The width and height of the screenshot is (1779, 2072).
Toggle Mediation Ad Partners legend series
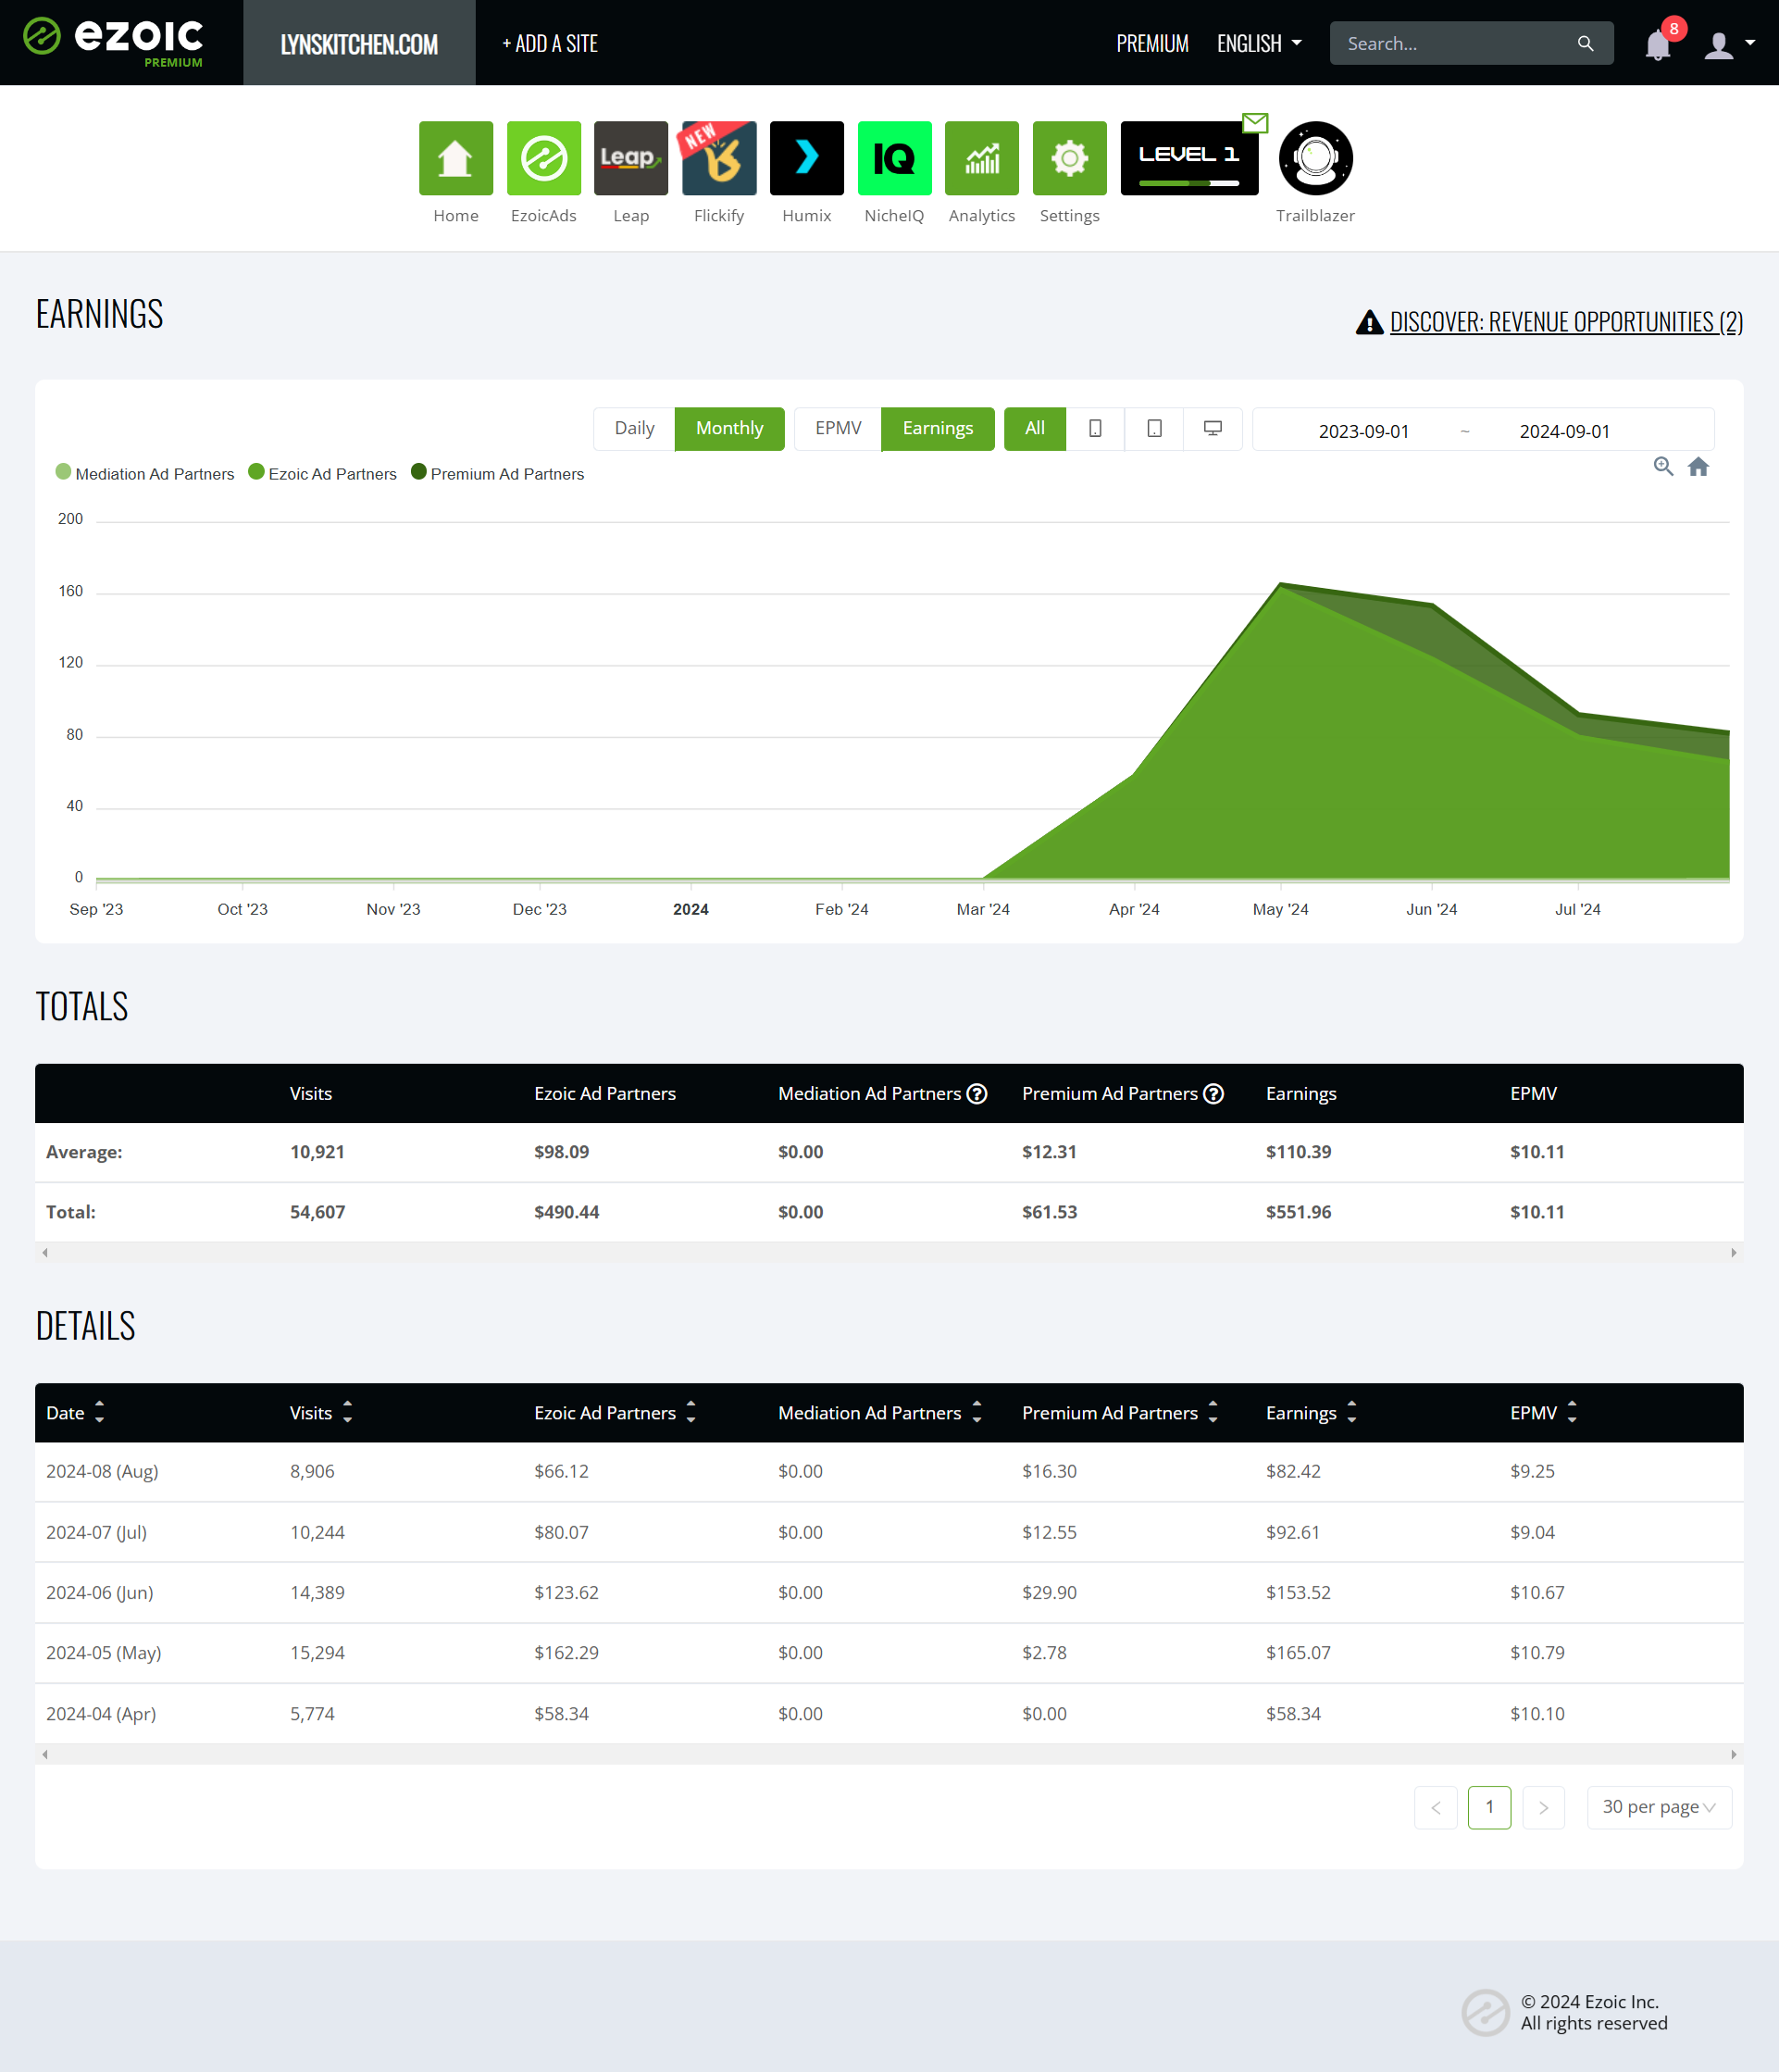[x=145, y=473]
